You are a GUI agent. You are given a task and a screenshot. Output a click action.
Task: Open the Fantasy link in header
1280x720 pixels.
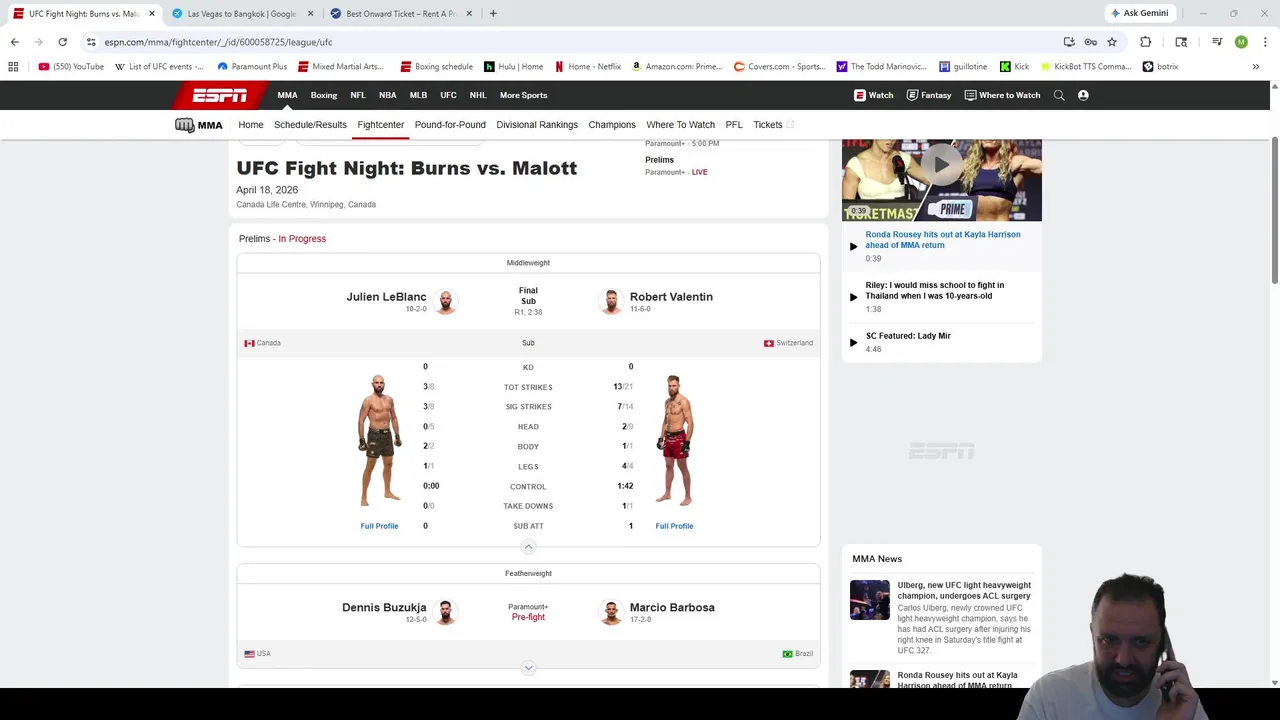(929, 95)
